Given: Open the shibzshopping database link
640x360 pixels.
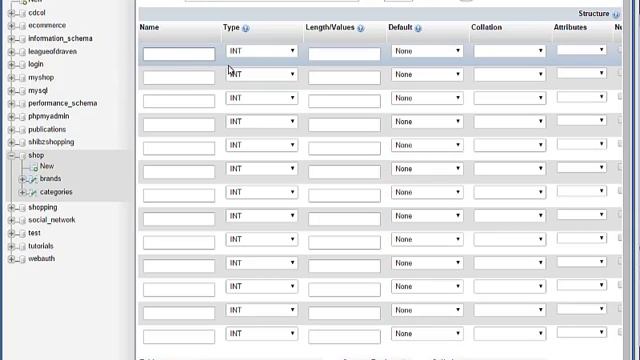Looking at the screenshot, I should point(51,142).
